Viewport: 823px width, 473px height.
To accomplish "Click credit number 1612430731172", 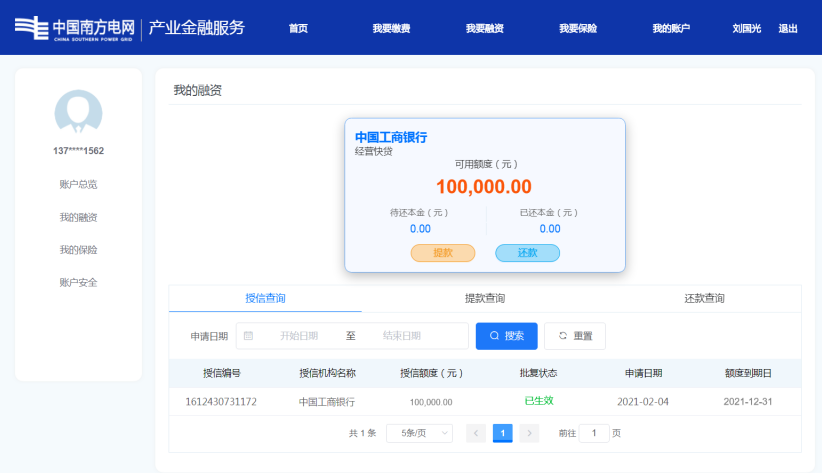I will point(221,402).
